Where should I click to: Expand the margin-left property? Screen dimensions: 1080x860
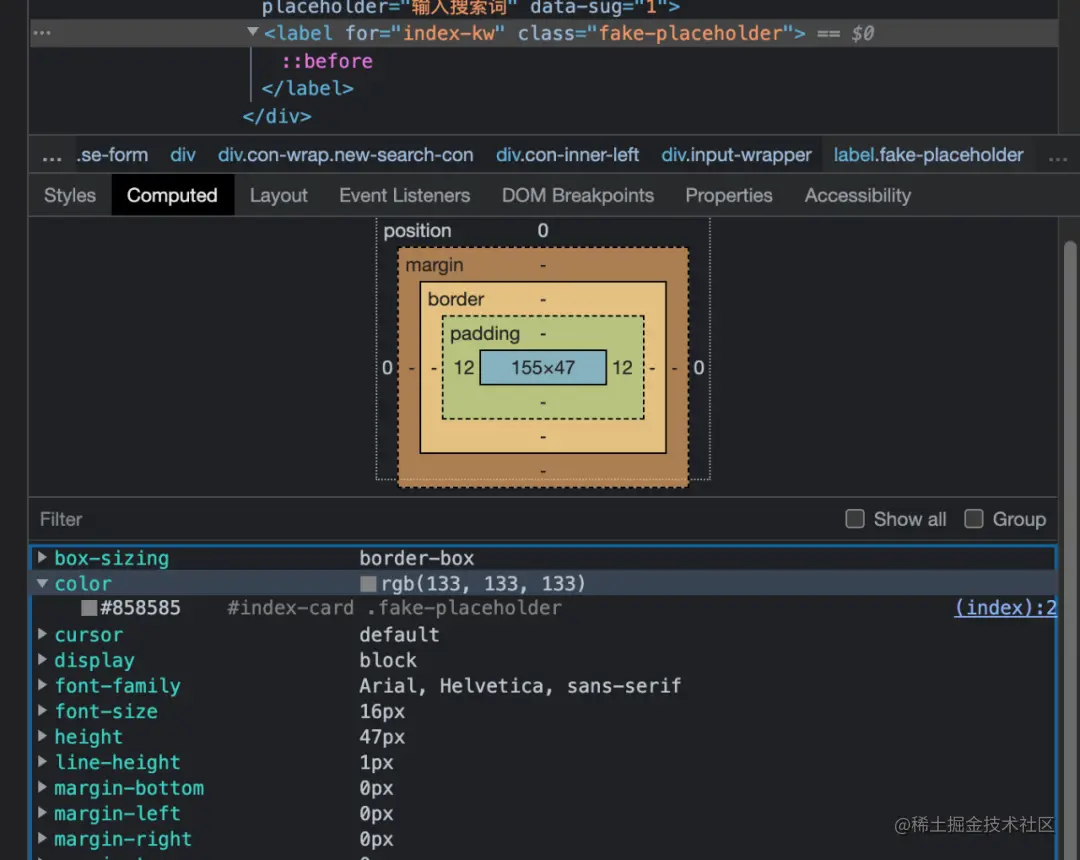(x=43, y=812)
